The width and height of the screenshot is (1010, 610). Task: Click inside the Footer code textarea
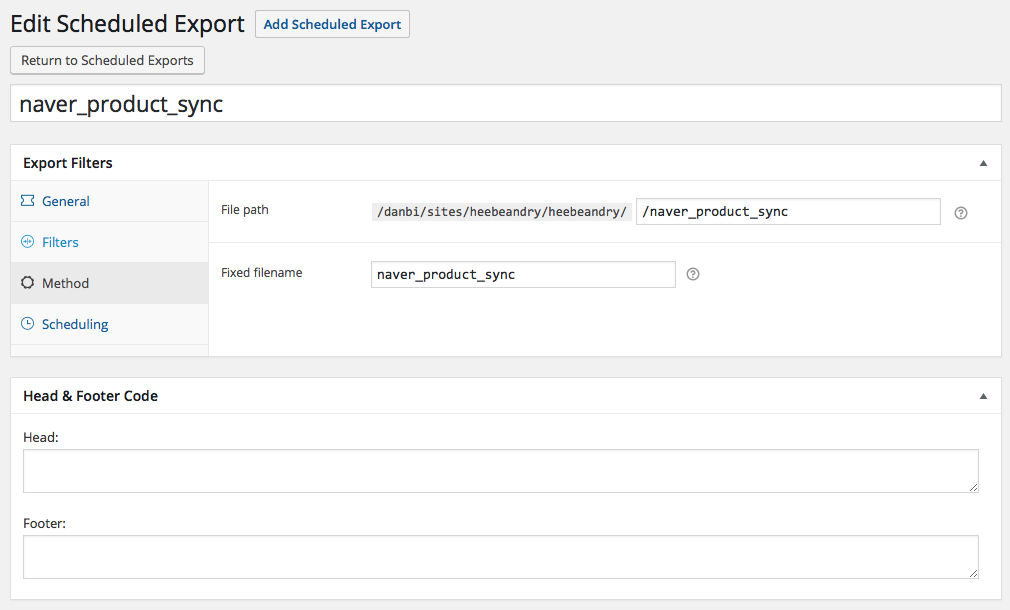point(500,556)
